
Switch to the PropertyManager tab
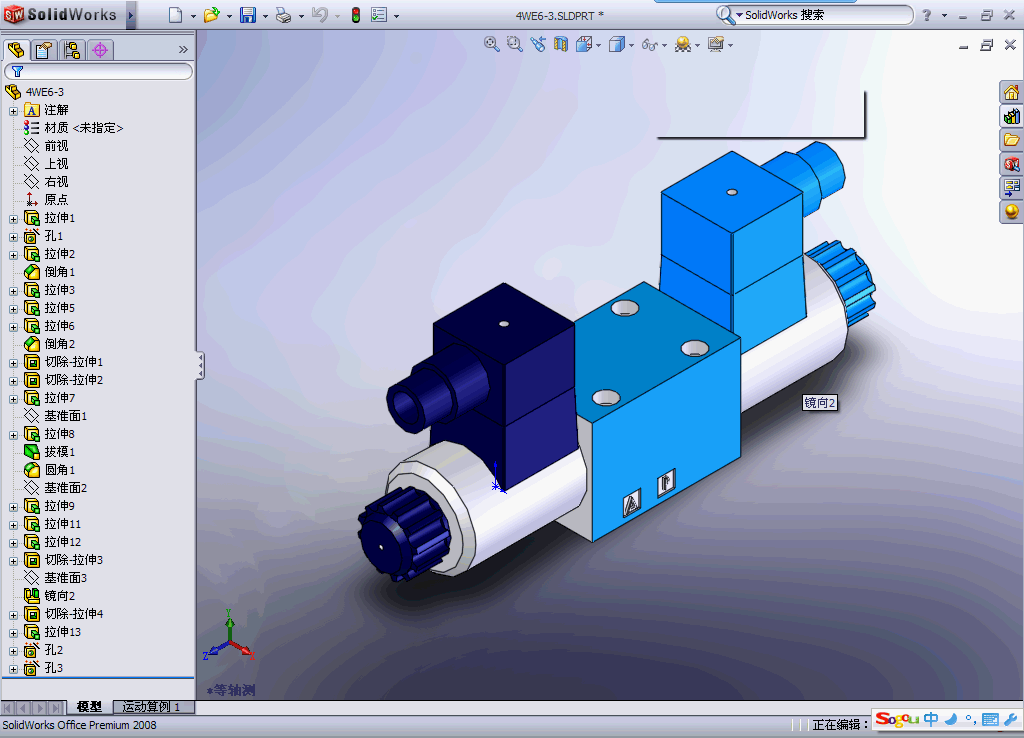(44, 50)
